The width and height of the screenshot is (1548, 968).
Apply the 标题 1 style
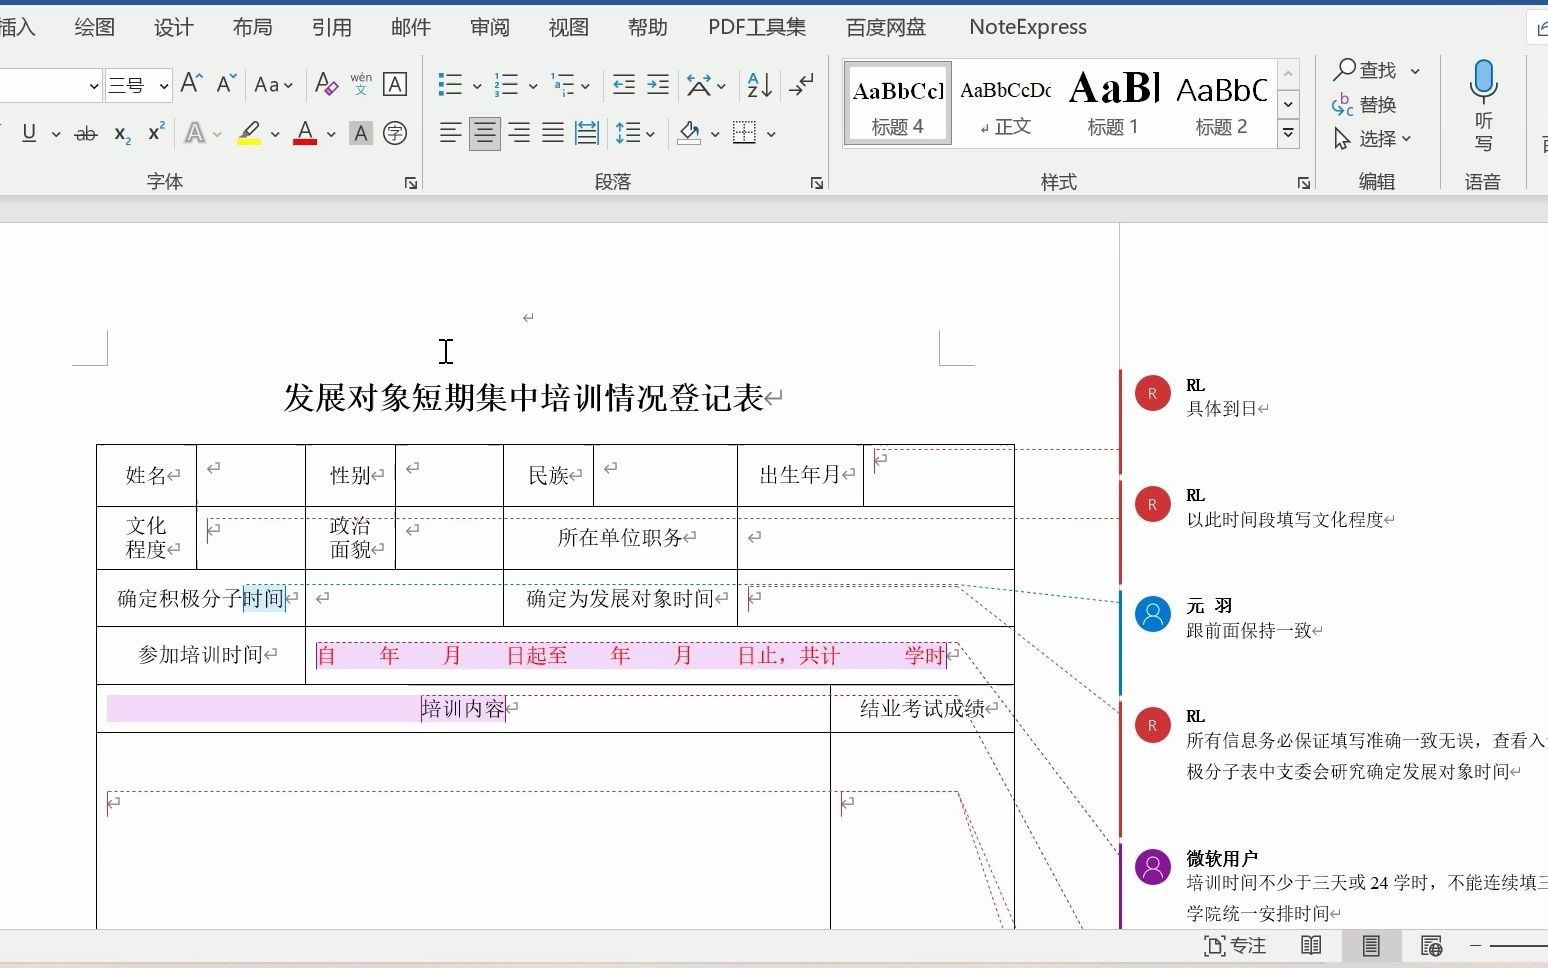click(1112, 100)
